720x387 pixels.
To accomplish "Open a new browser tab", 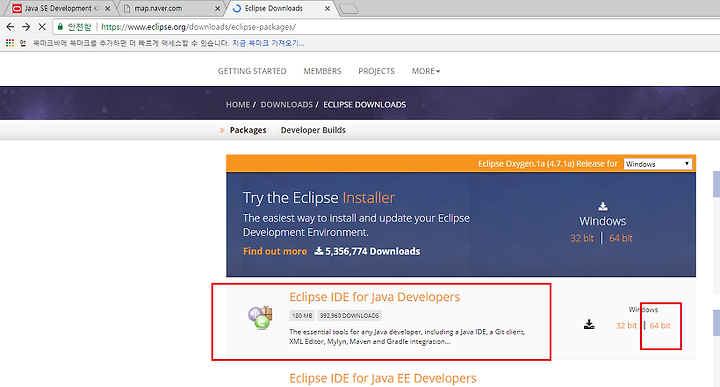I will [349, 9].
